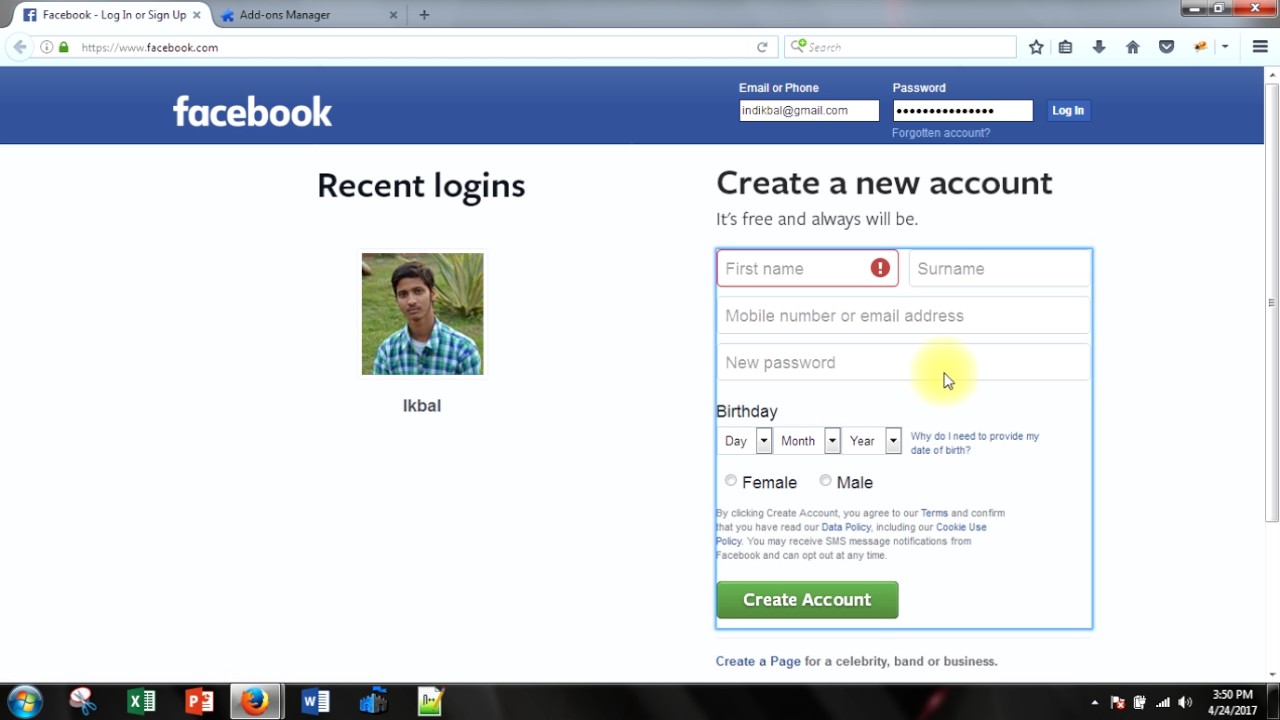Select Ikbal recent login photo
1280x720 pixels.
(x=422, y=314)
